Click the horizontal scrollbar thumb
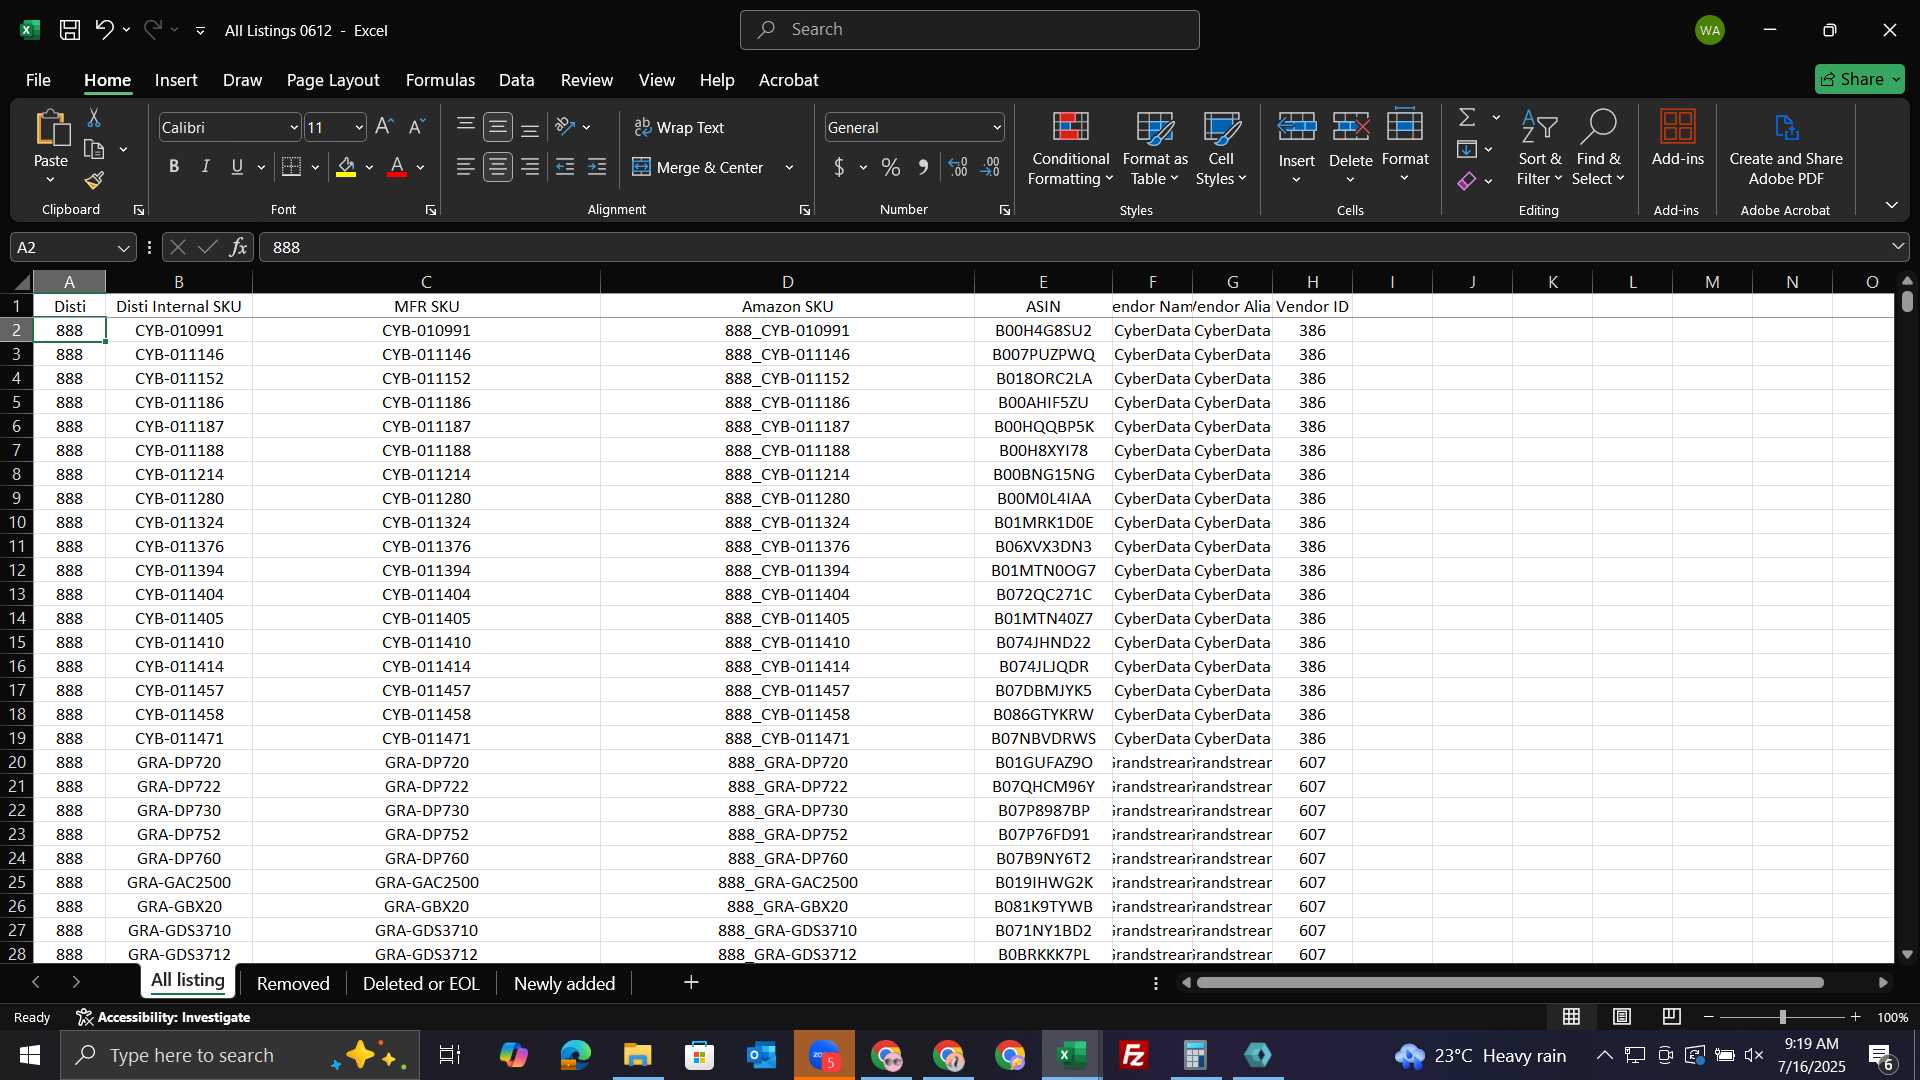This screenshot has height=1080, width=1920. click(1510, 983)
